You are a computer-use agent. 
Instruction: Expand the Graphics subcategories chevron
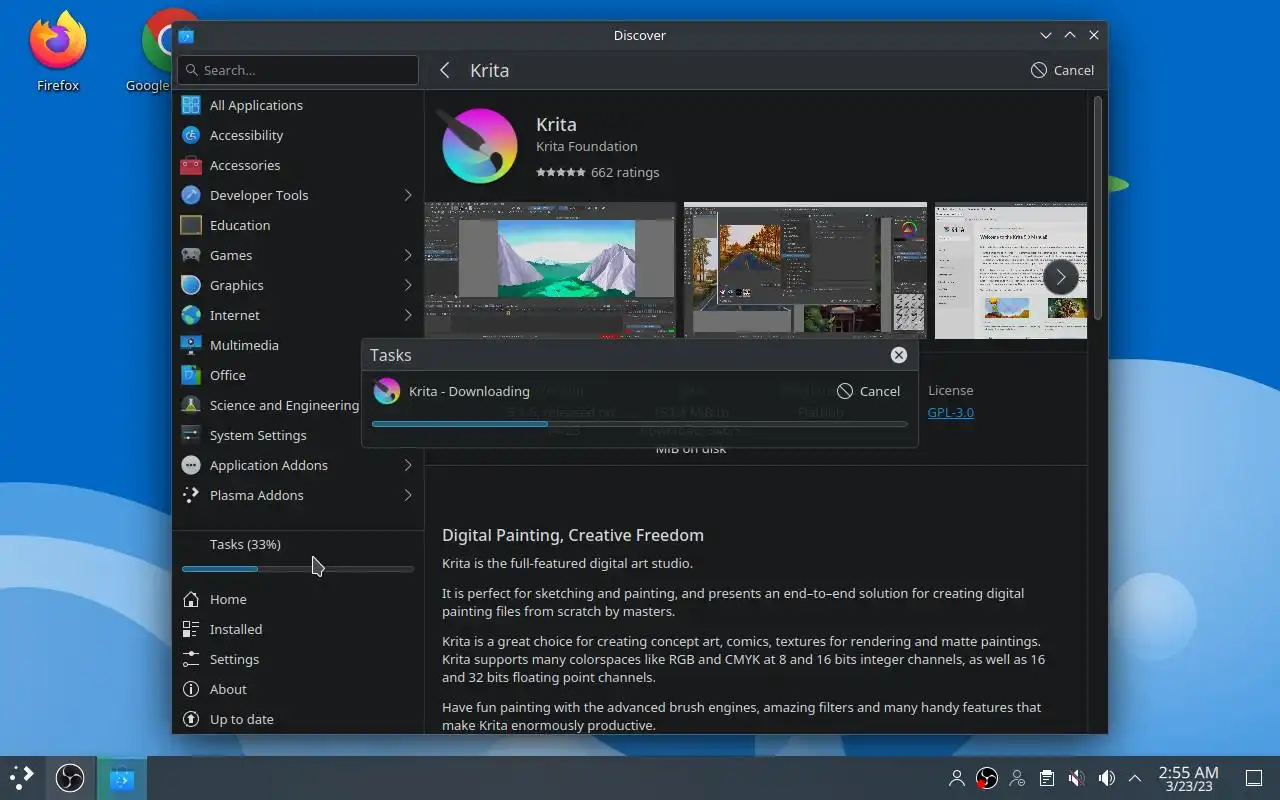[x=408, y=285]
